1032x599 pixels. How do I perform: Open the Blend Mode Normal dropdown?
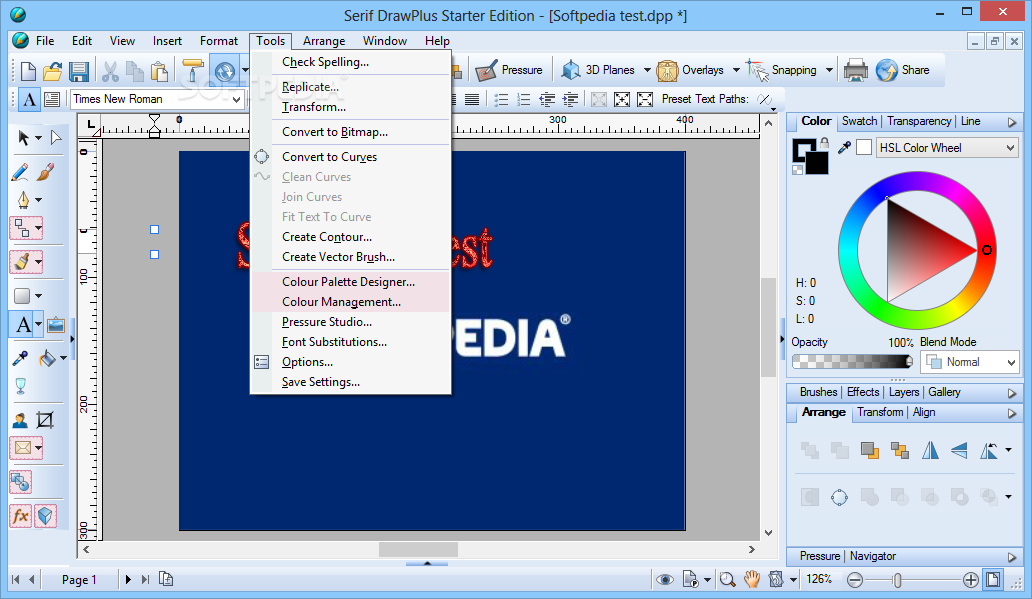[1012, 362]
